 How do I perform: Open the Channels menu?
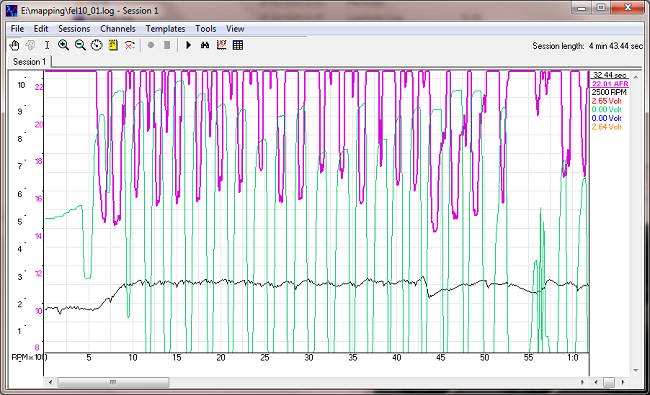[118, 29]
